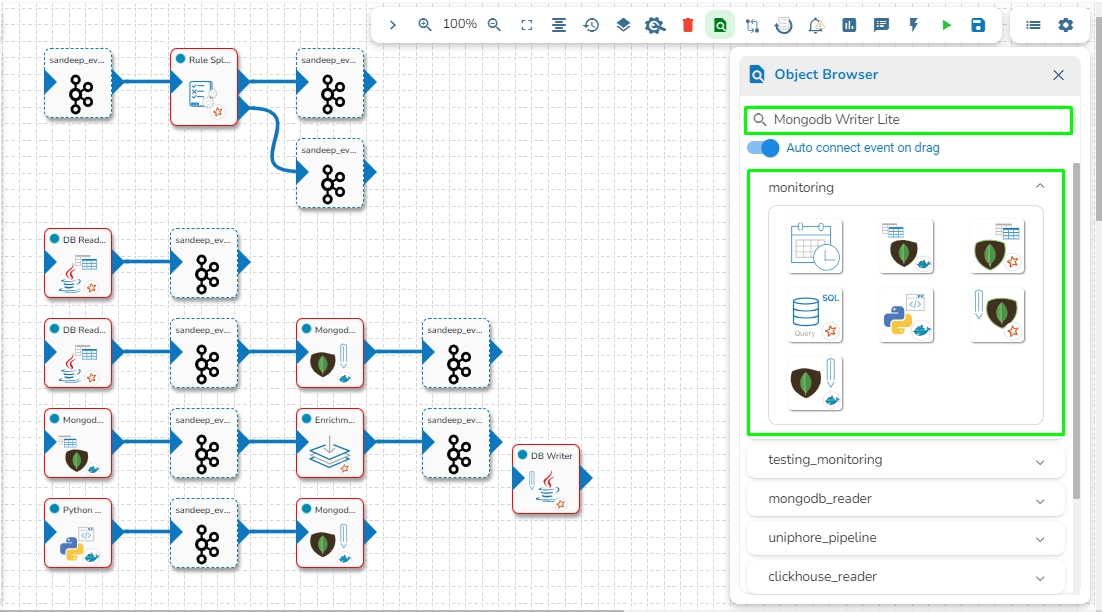Expand the uniphore_pipeline section

pyautogui.click(x=1040, y=538)
